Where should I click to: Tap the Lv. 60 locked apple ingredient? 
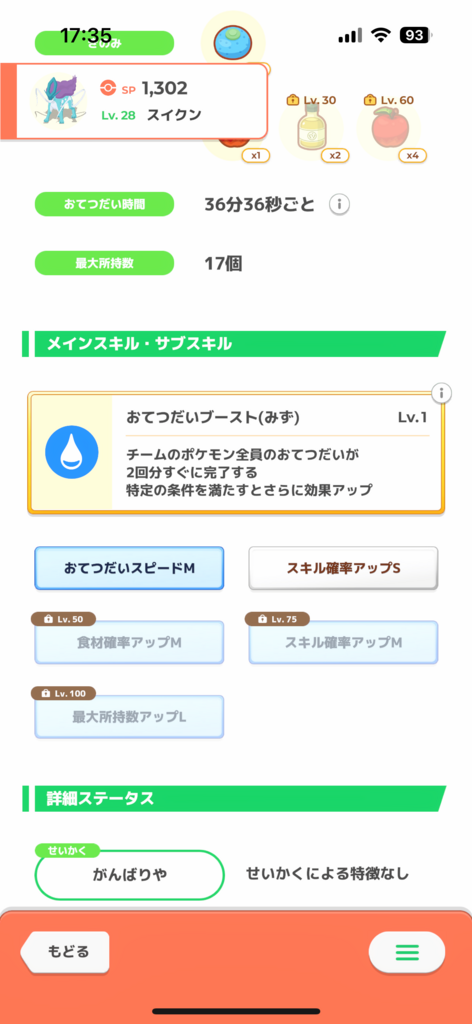pyautogui.click(x=388, y=129)
